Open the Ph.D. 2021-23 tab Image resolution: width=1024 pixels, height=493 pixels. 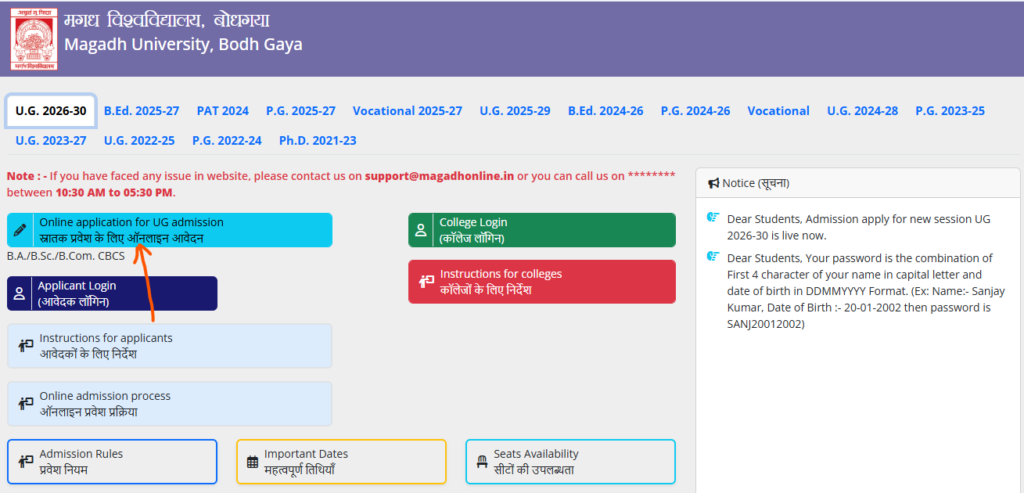[x=317, y=140]
